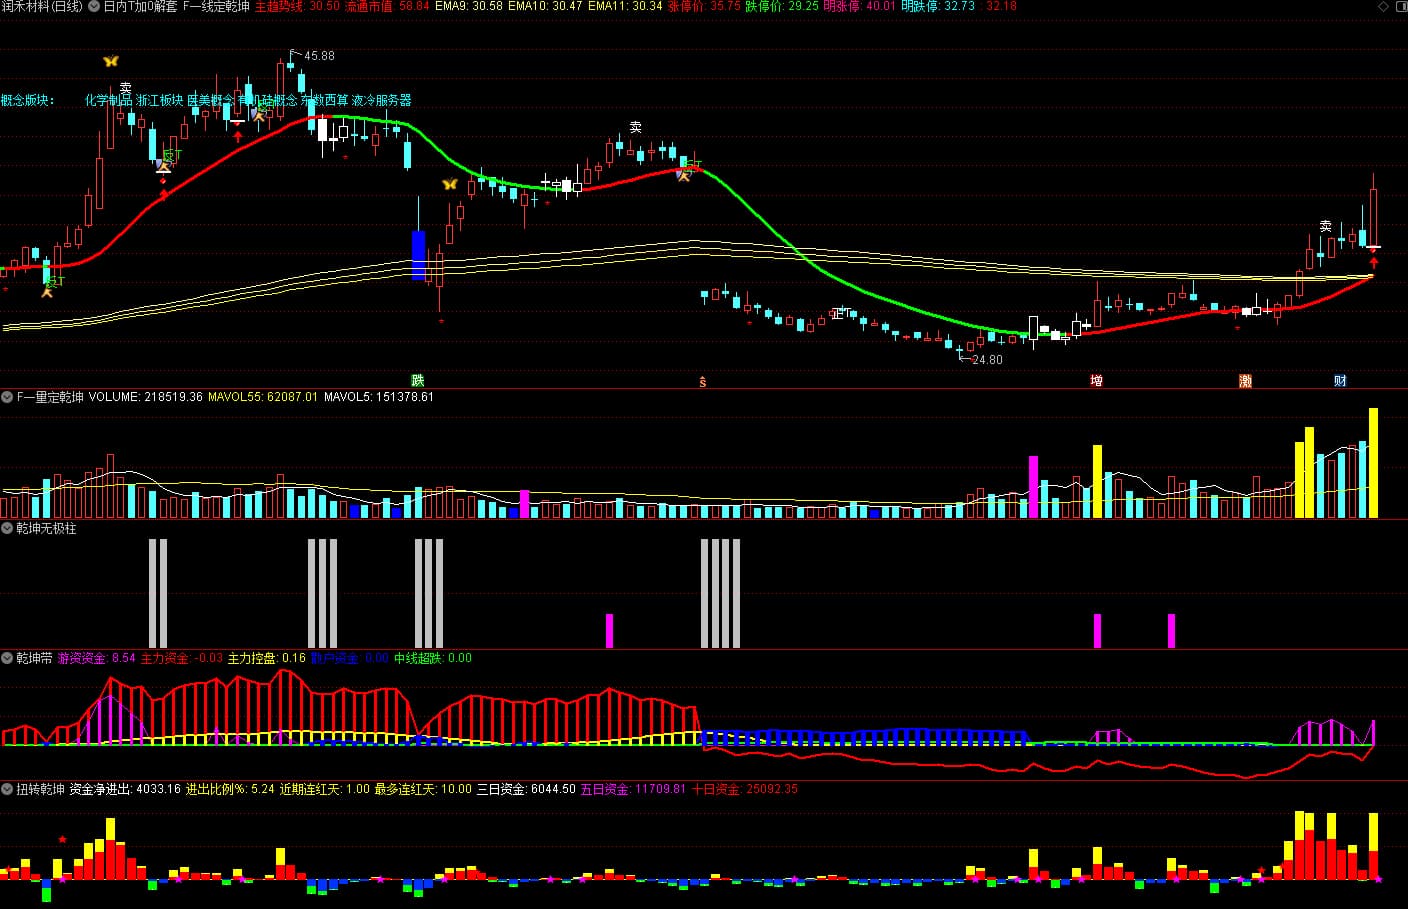Viewport: 1408px width, 909px height.
Task: Open the 乾坤带 indicator dropdown arrow
Action: pos(8,658)
